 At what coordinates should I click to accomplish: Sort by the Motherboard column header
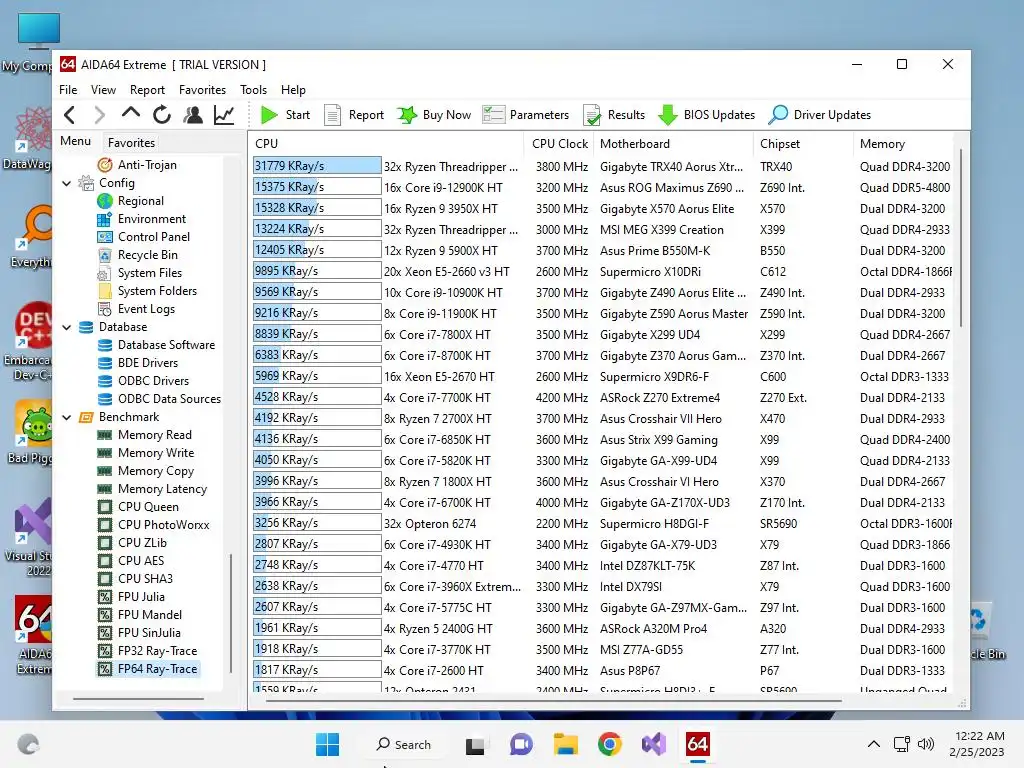click(x=671, y=144)
